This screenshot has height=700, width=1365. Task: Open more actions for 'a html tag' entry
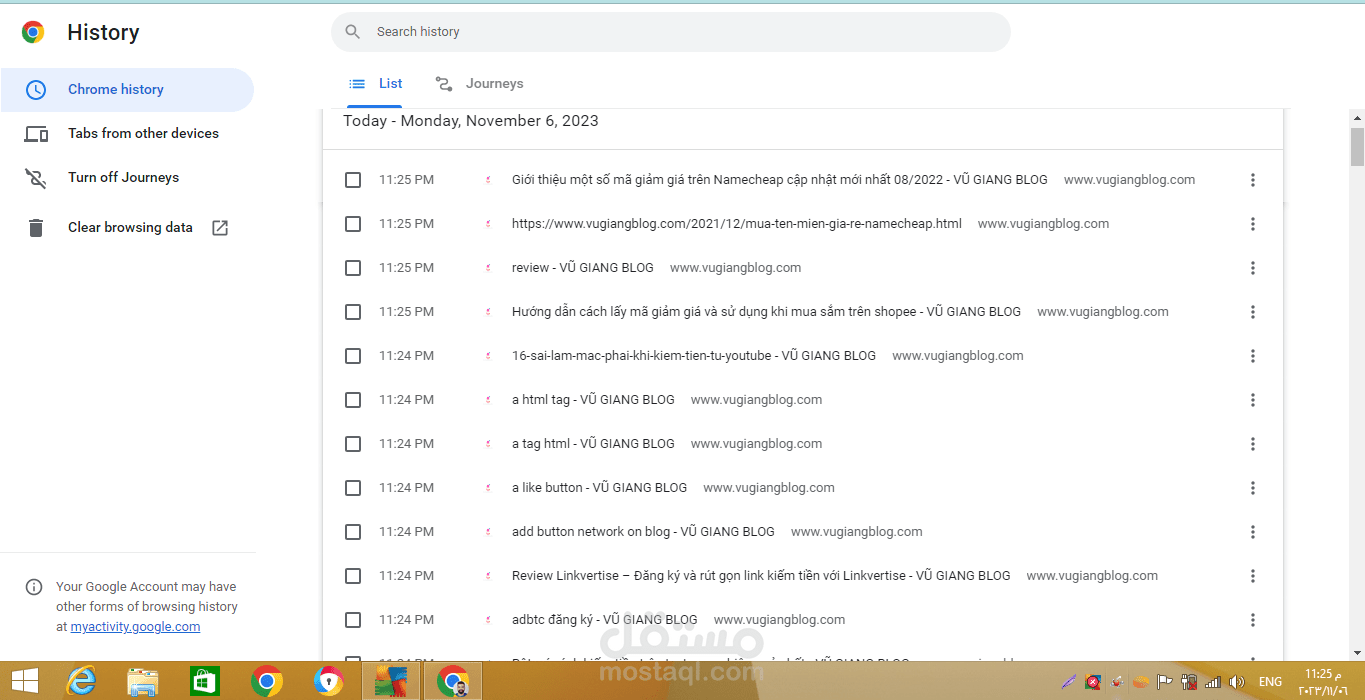pos(1252,400)
